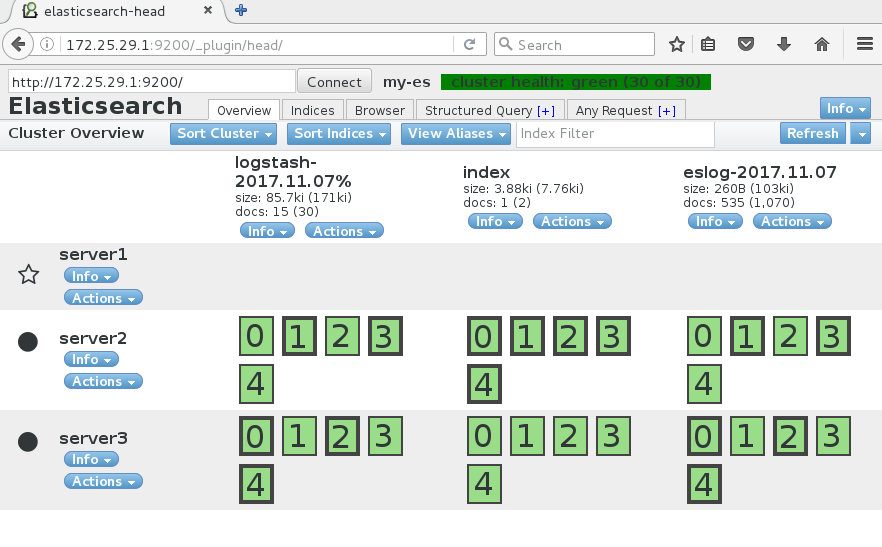Go back with browser back arrow
This screenshot has width=882, height=547.
[x=18, y=44]
